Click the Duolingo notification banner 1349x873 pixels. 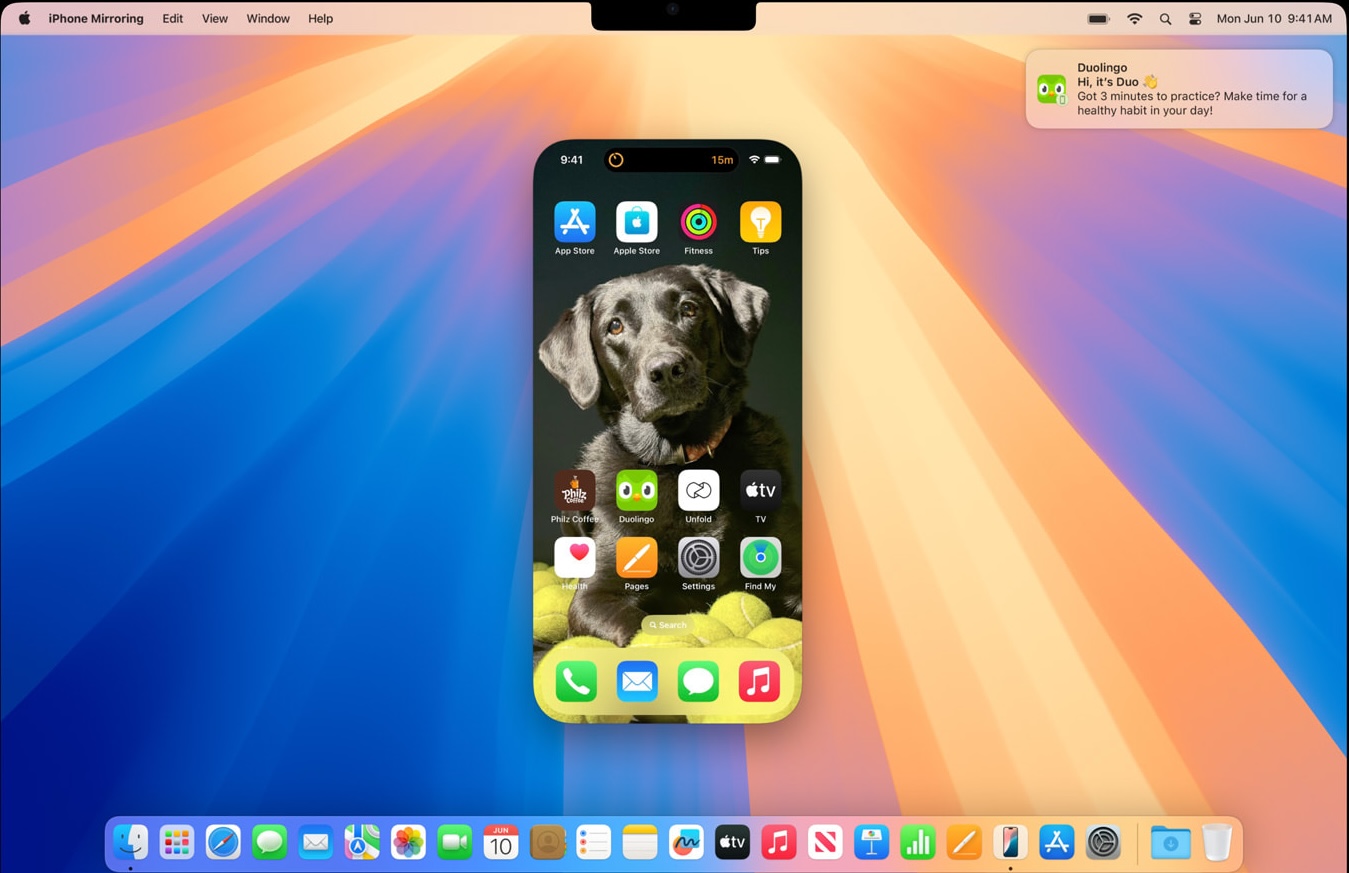pyautogui.click(x=1178, y=89)
